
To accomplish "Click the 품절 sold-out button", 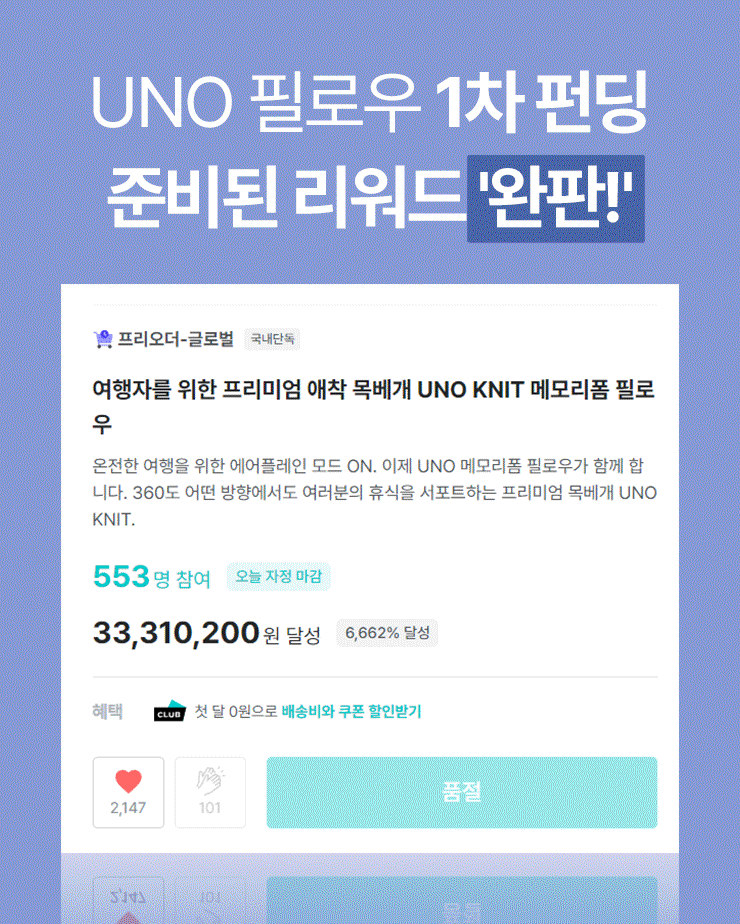I will click(x=463, y=793).
